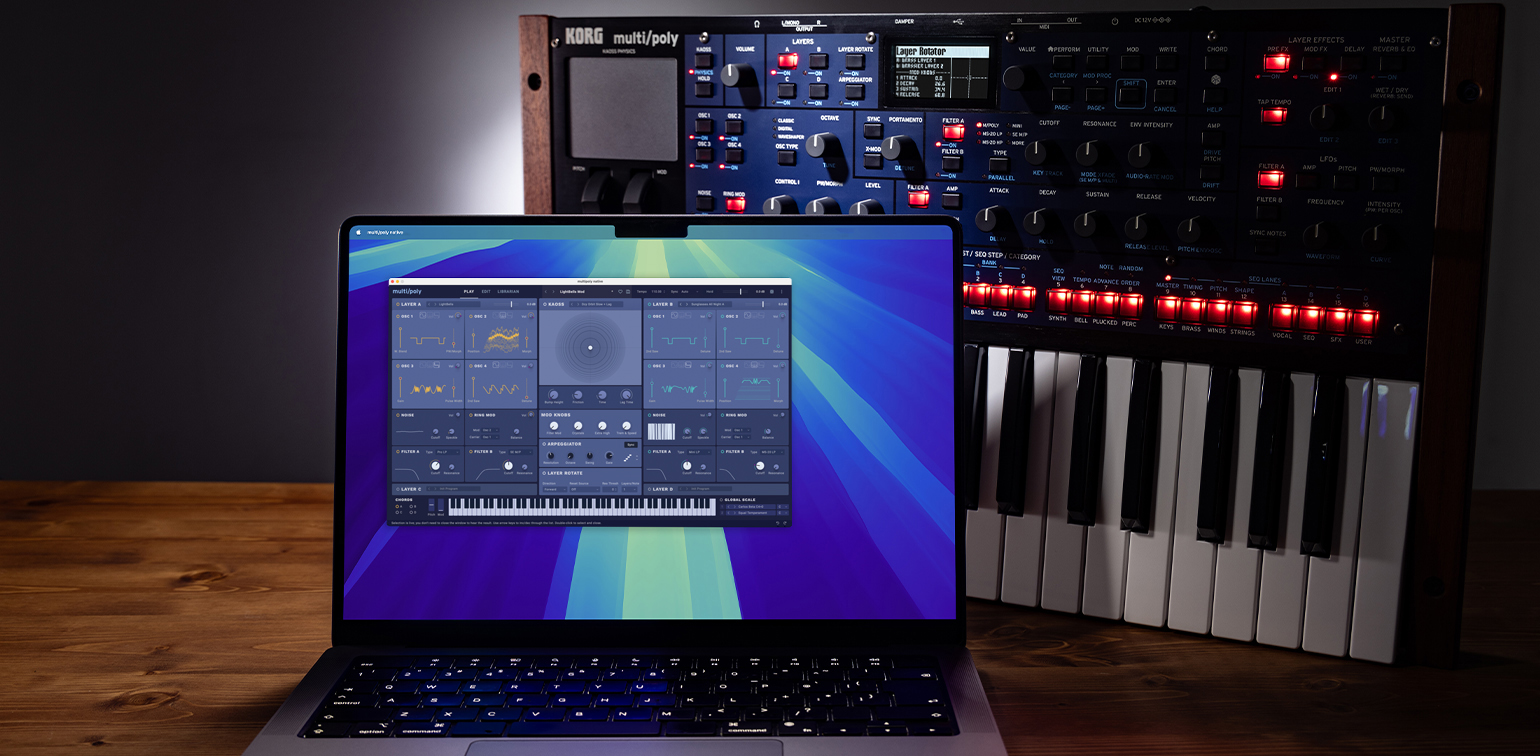The height and width of the screenshot is (756, 1540).
Task: Click the Arpeggiator Sync button
Action: [630, 444]
